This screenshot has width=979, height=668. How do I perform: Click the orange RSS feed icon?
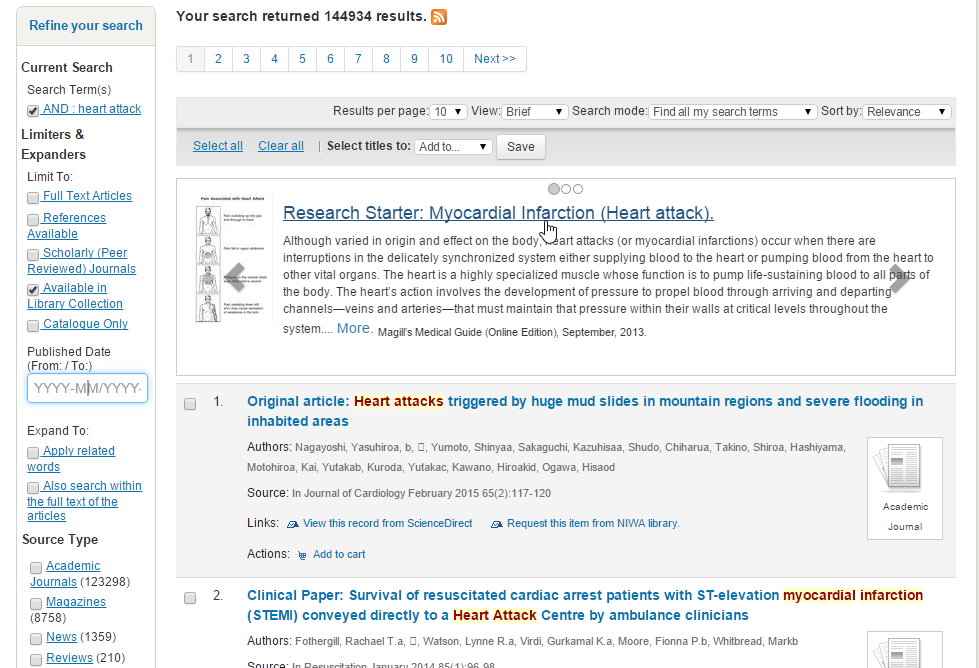coord(439,17)
